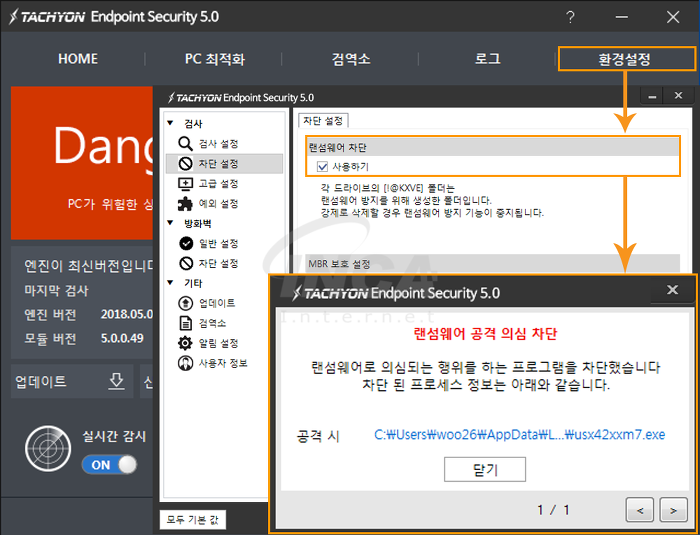Click the 차단 설정 icon under 방화벽
Image resolution: width=700 pixels, height=535 pixels.
point(186,263)
